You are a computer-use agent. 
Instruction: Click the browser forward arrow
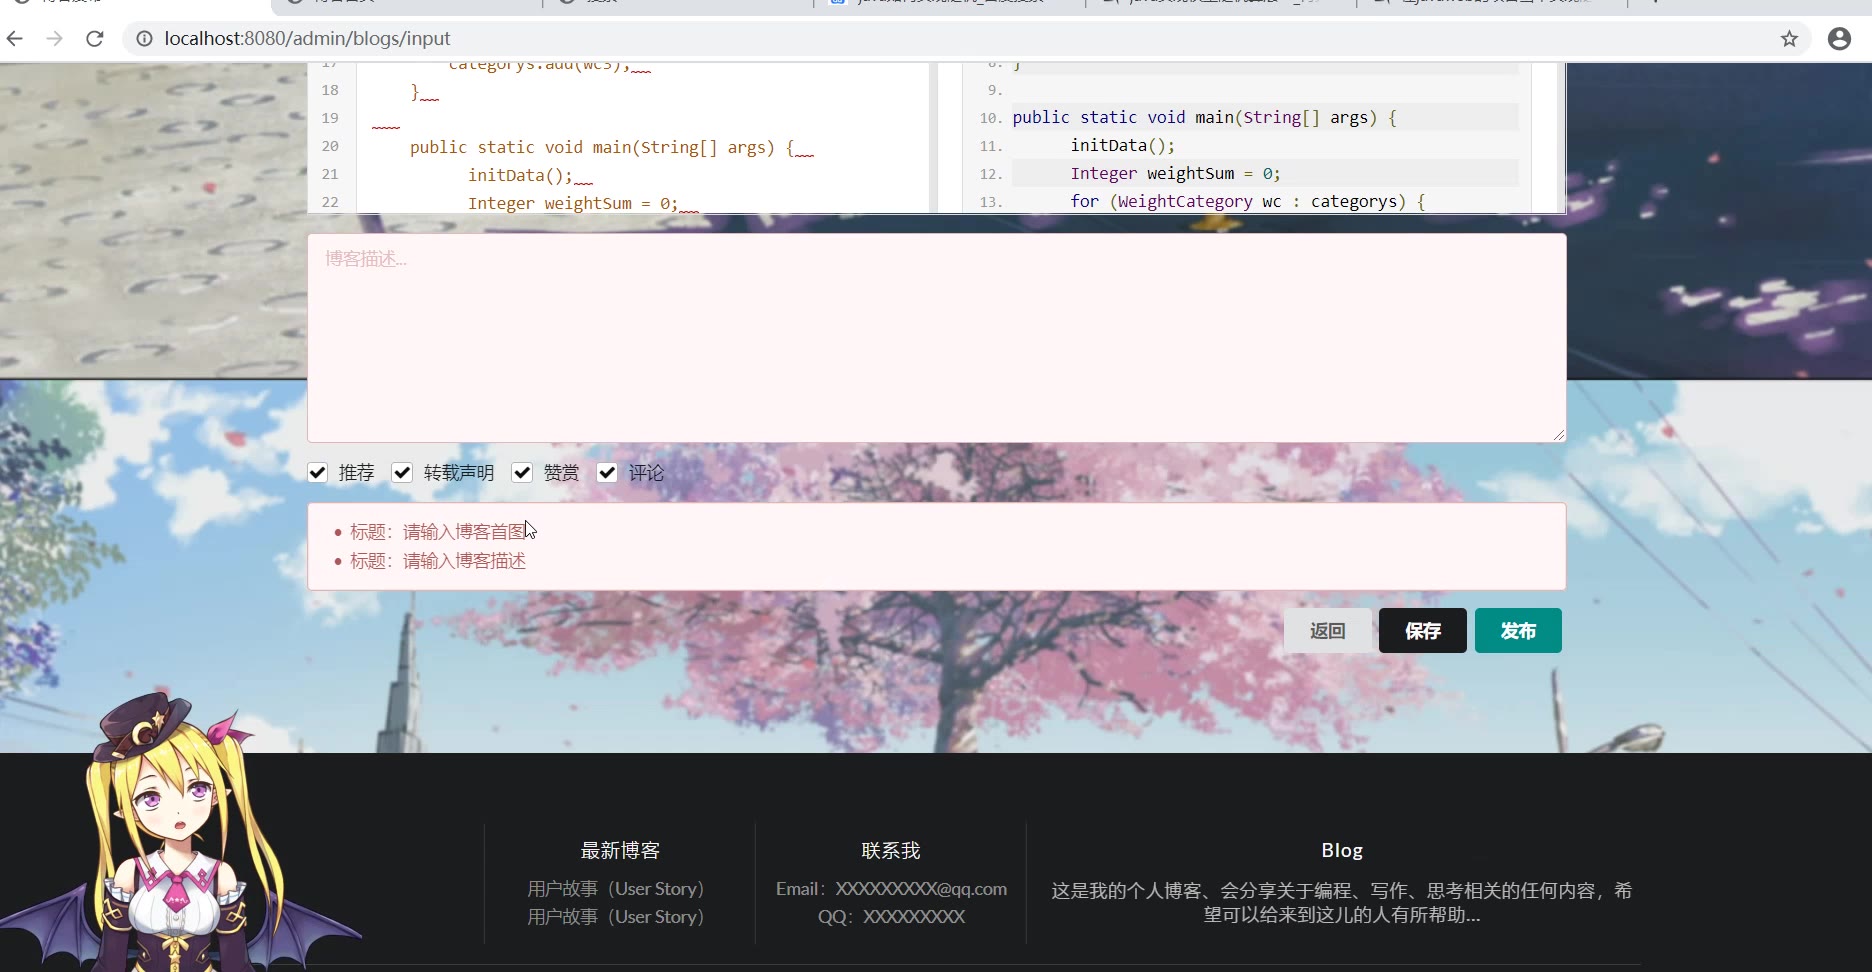(x=55, y=38)
